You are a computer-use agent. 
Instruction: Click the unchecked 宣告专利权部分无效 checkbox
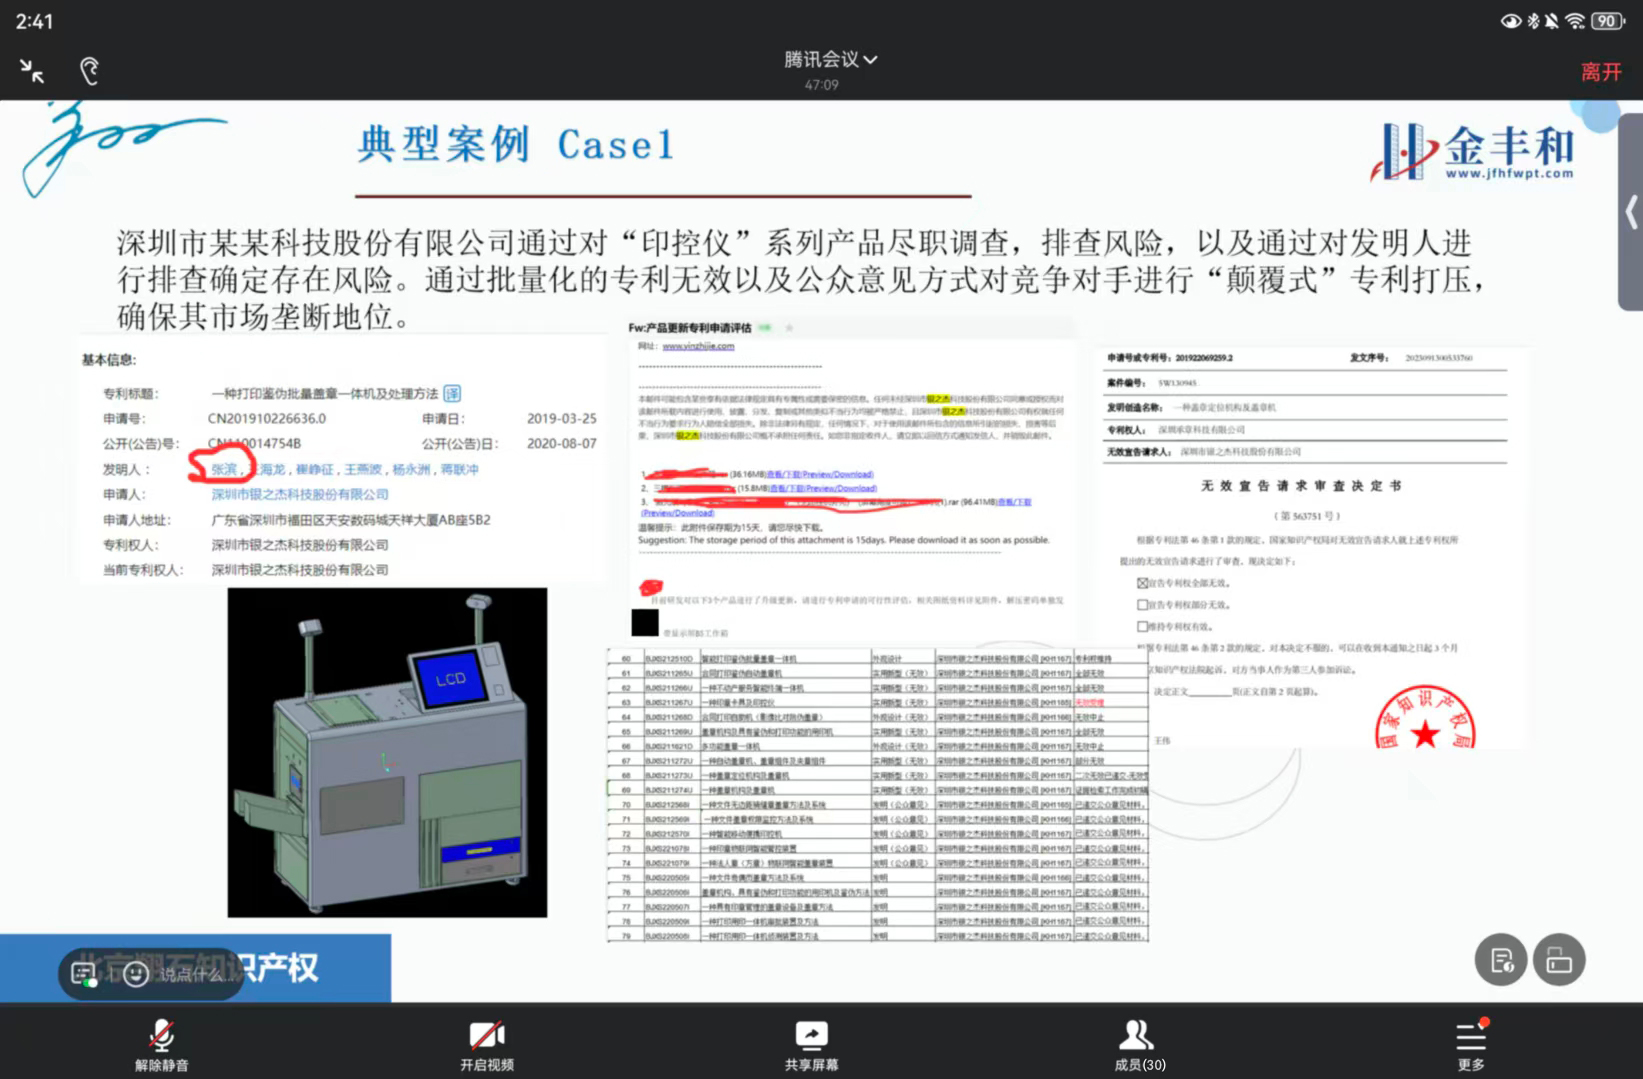click(1142, 605)
